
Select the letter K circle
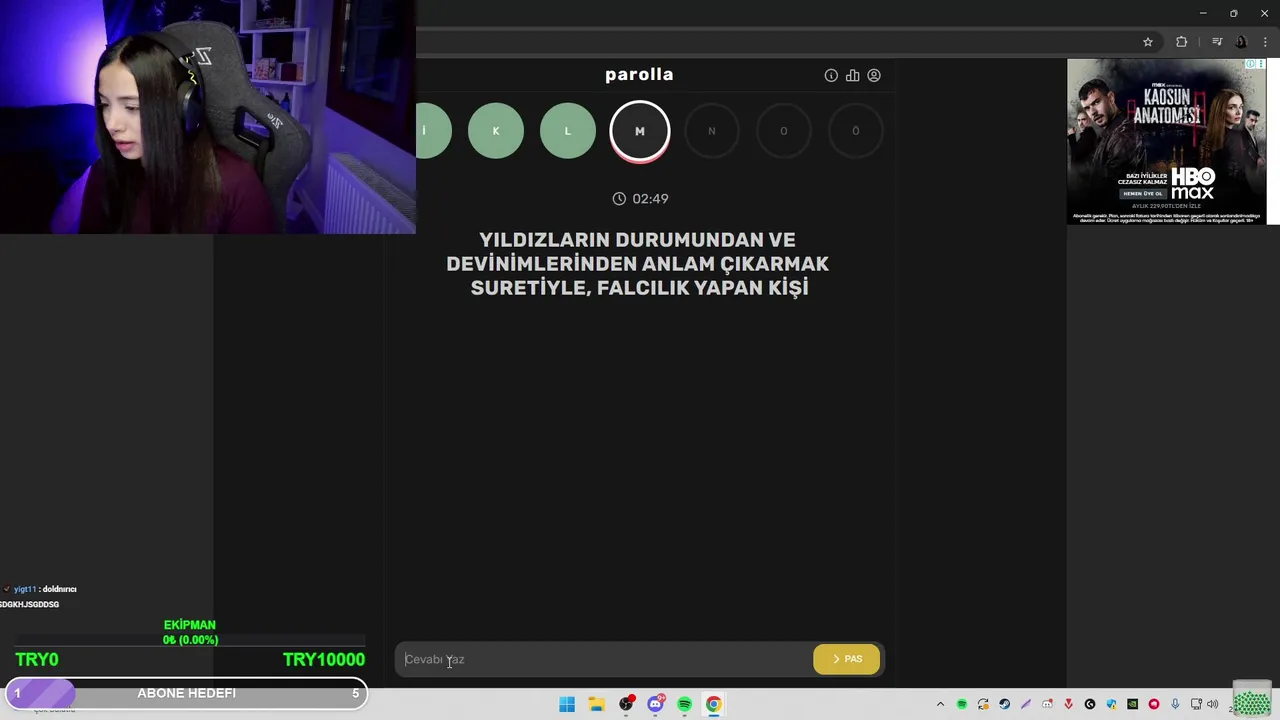point(496,131)
